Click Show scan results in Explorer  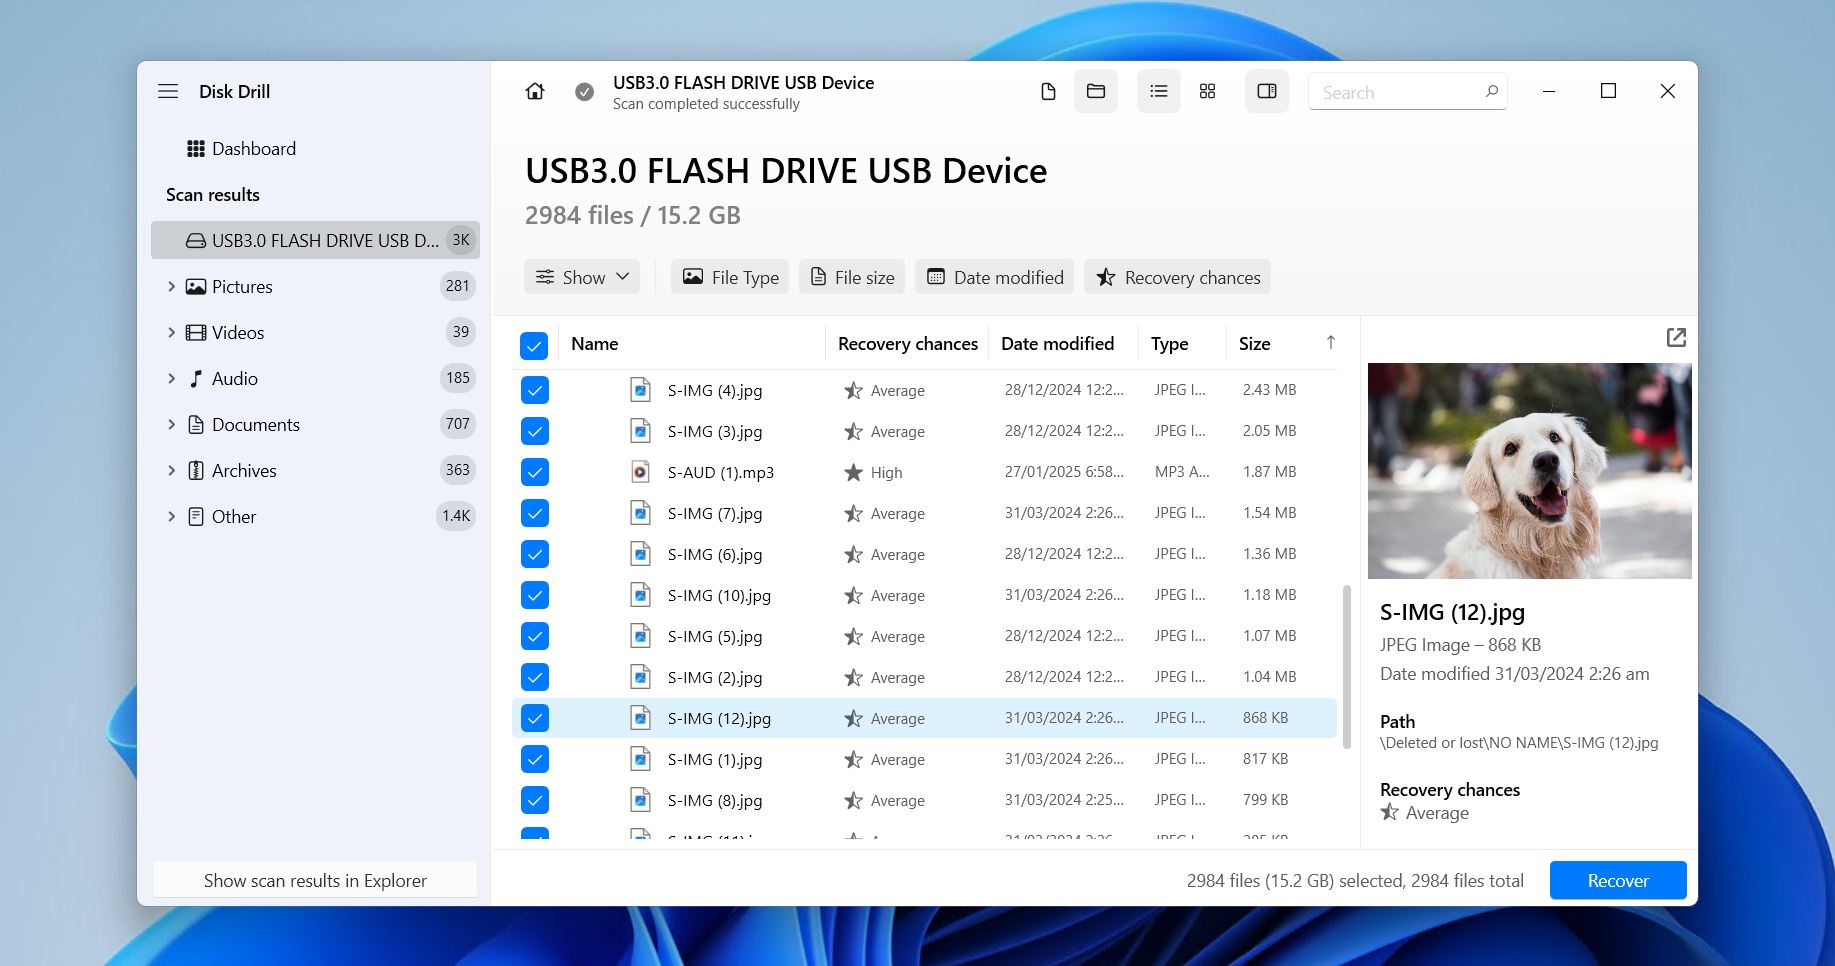(x=314, y=880)
